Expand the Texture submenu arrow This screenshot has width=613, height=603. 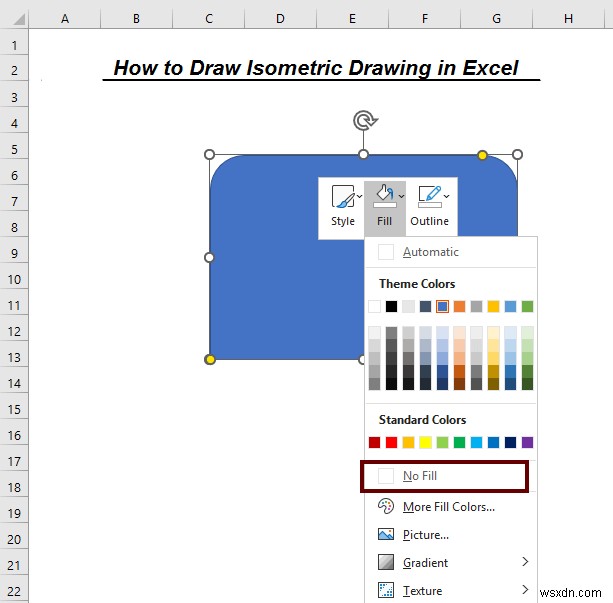point(525,590)
